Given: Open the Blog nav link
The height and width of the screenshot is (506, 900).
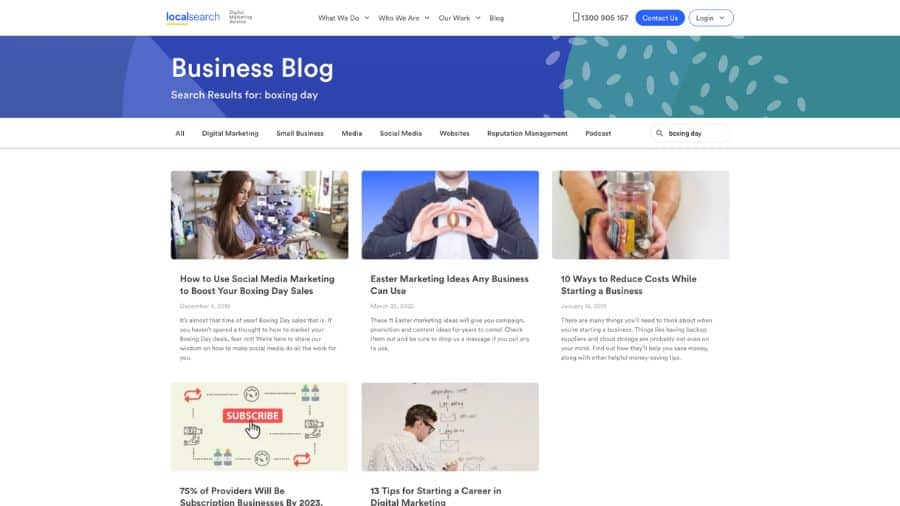Looking at the screenshot, I should coord(496,18).
